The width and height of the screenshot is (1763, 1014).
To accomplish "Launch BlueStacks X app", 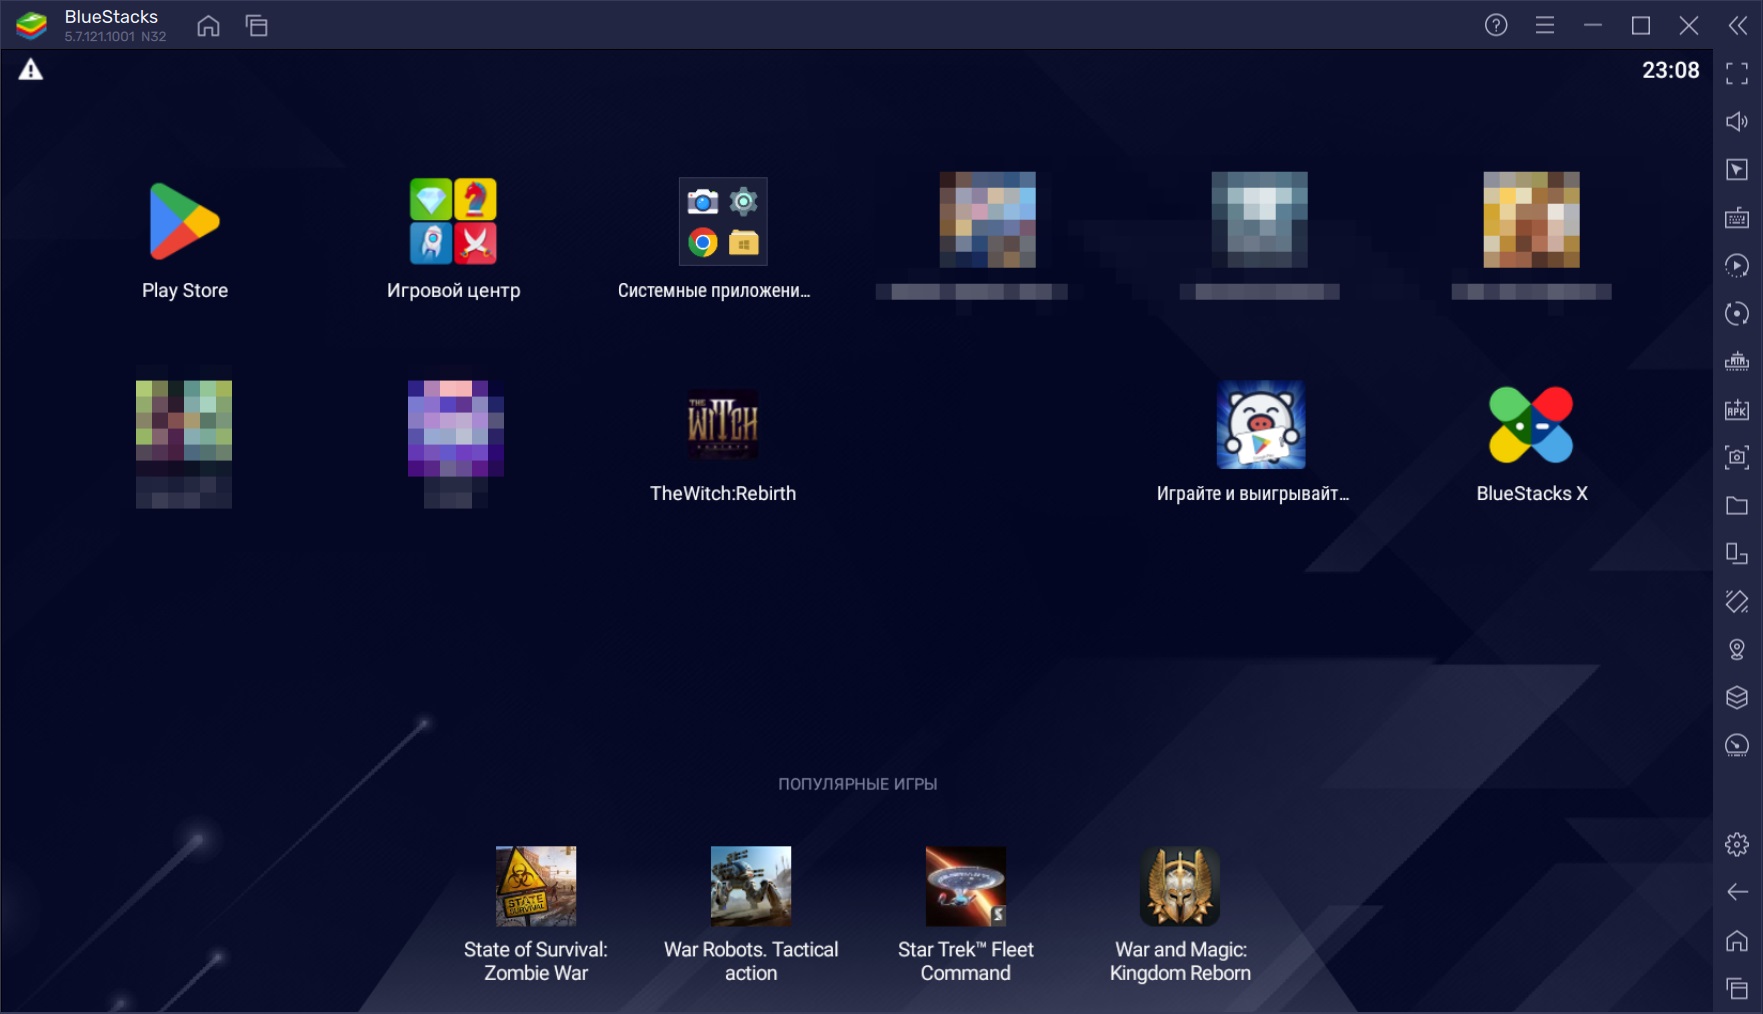I will point(1531,445).
